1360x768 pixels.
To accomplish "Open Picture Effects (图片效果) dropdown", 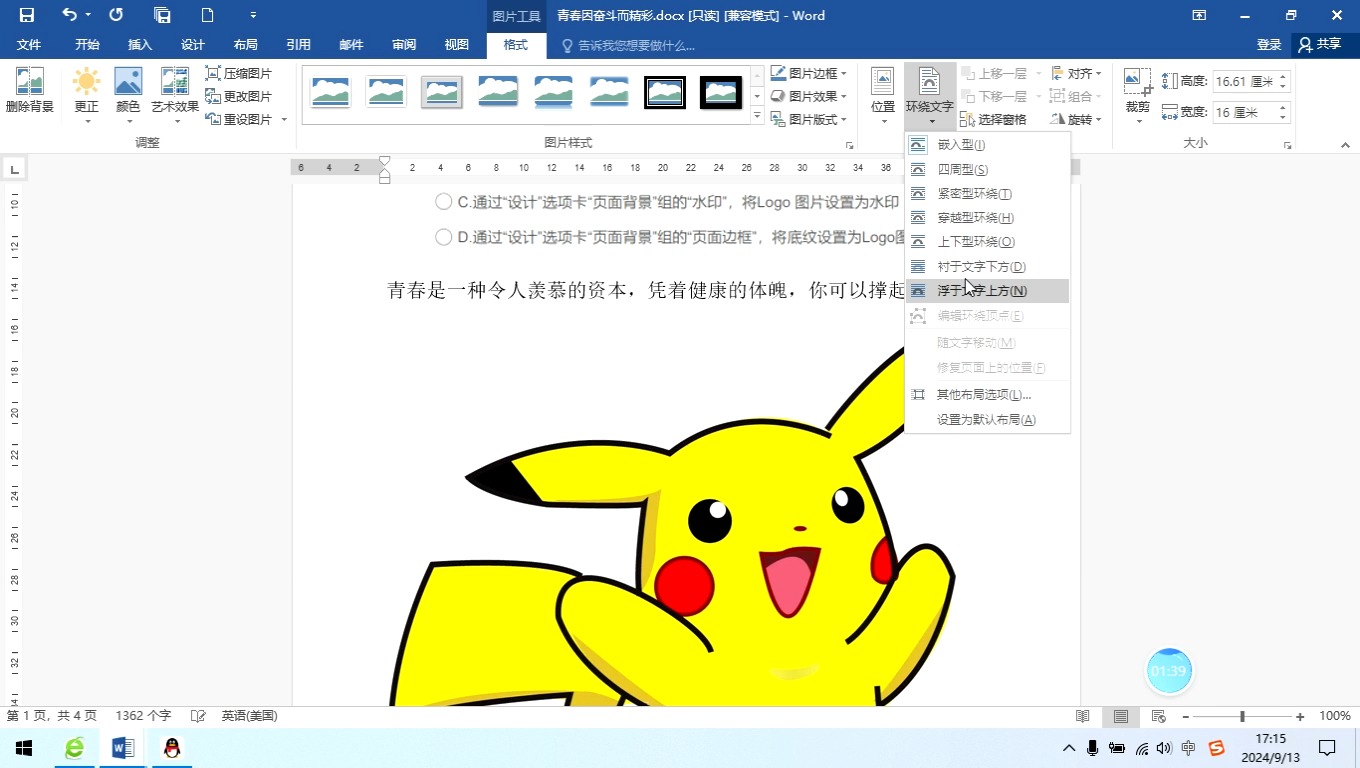I will click(808, 96).
